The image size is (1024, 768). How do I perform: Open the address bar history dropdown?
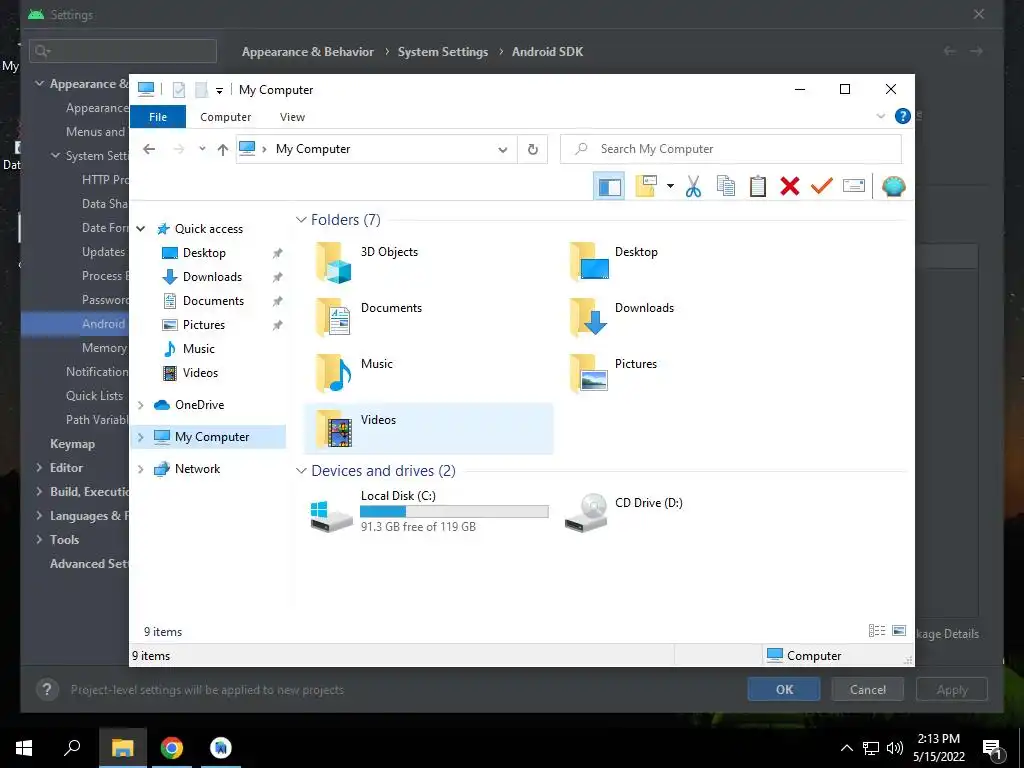click(503, 150)
